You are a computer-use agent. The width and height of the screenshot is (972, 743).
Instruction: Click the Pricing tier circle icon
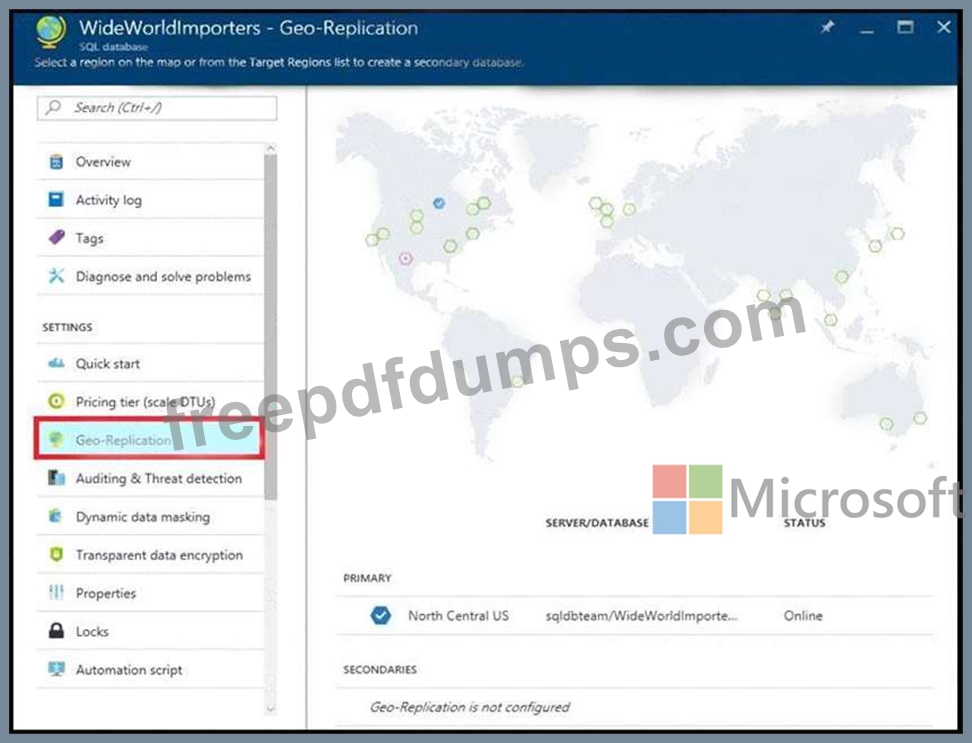tap(56, 401)
